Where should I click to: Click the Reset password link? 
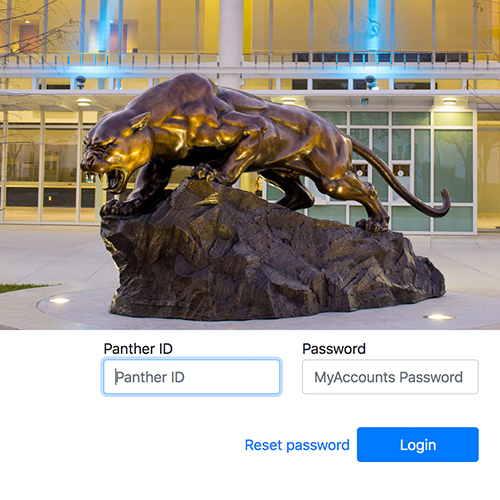point(297,445)
